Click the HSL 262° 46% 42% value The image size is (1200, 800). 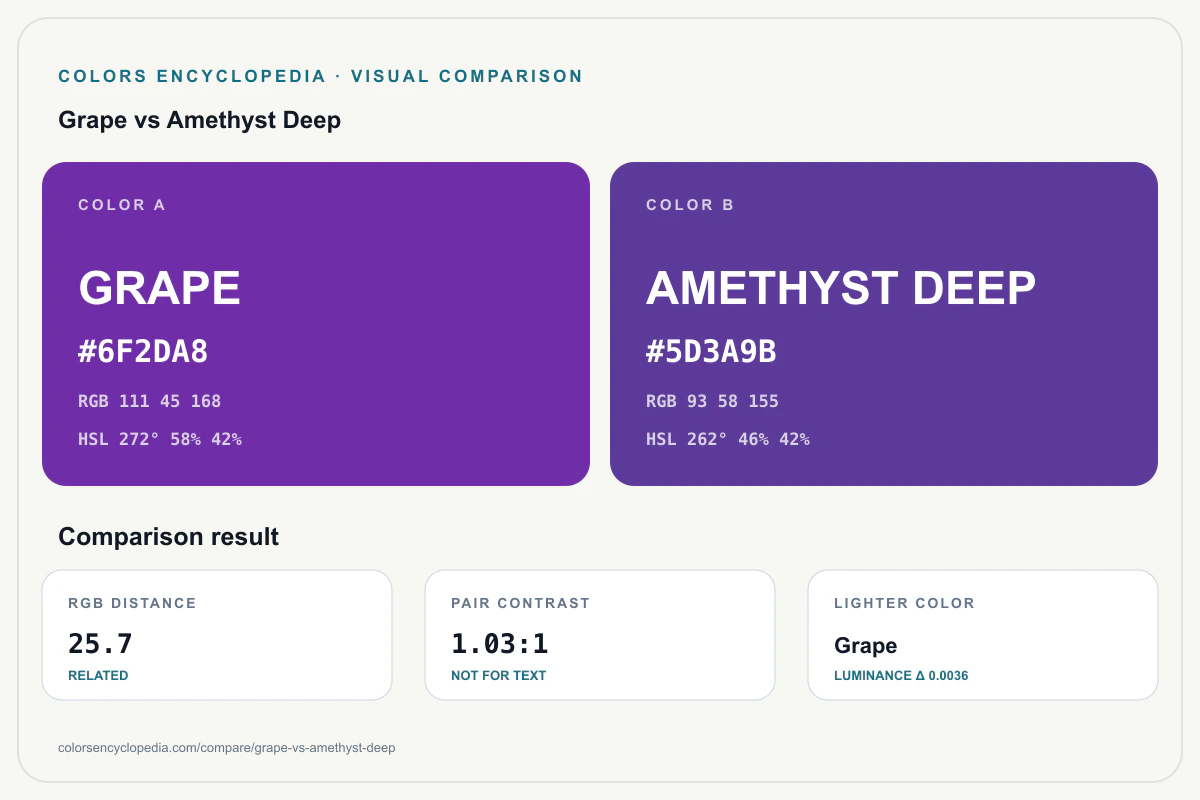pyautogui.click(x=728, y=439)
